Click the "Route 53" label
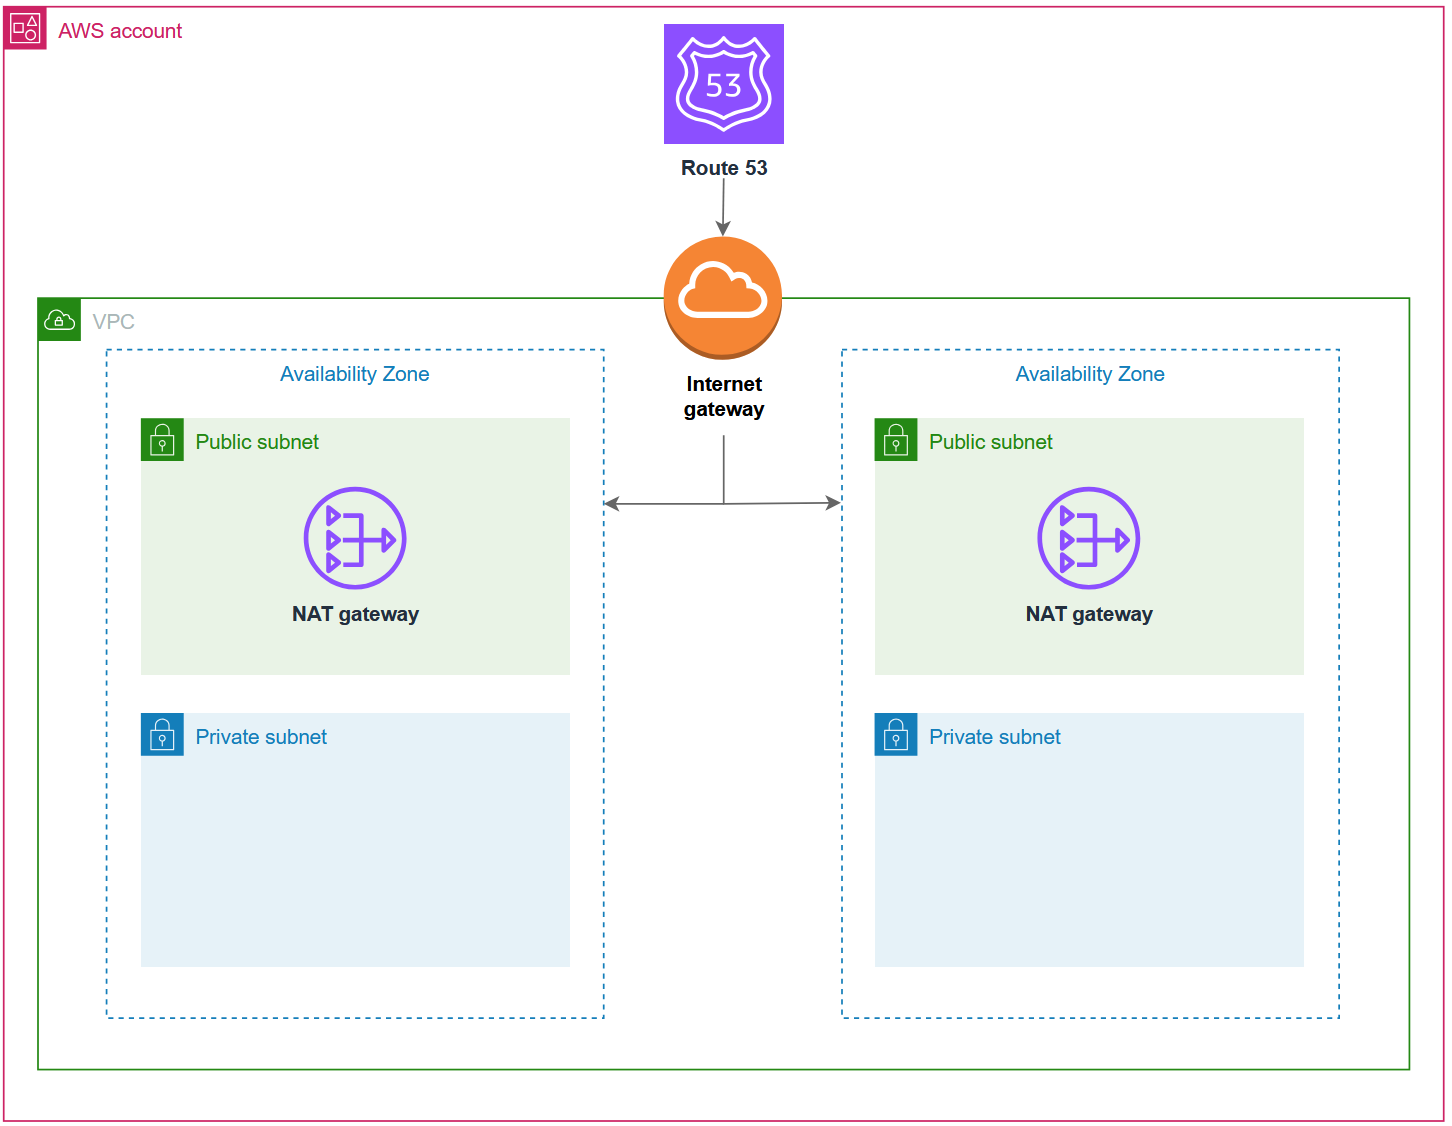This screenshot has width=1452, height=1126. 724,168
